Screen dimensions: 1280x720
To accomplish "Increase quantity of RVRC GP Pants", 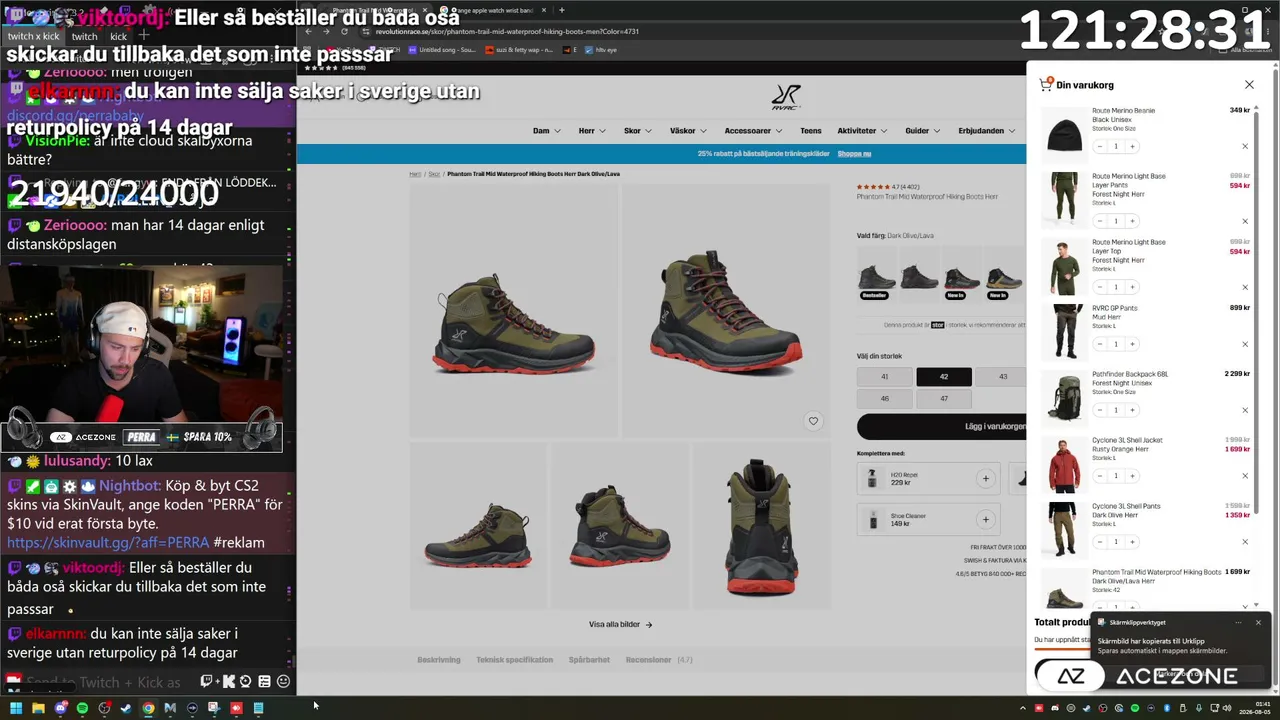I will click(x=1132, y=344).
